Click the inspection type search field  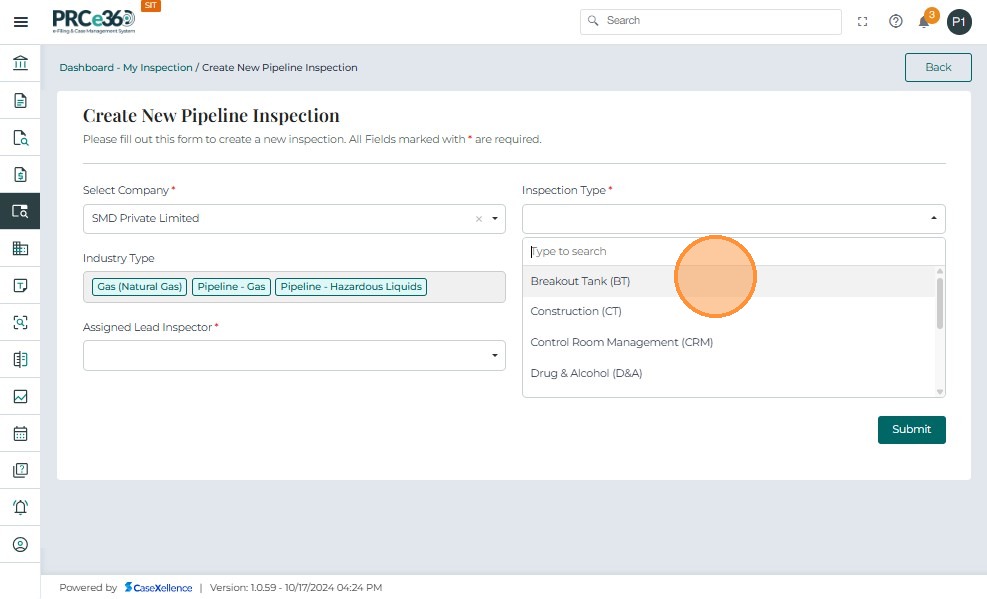pos(733,251)
